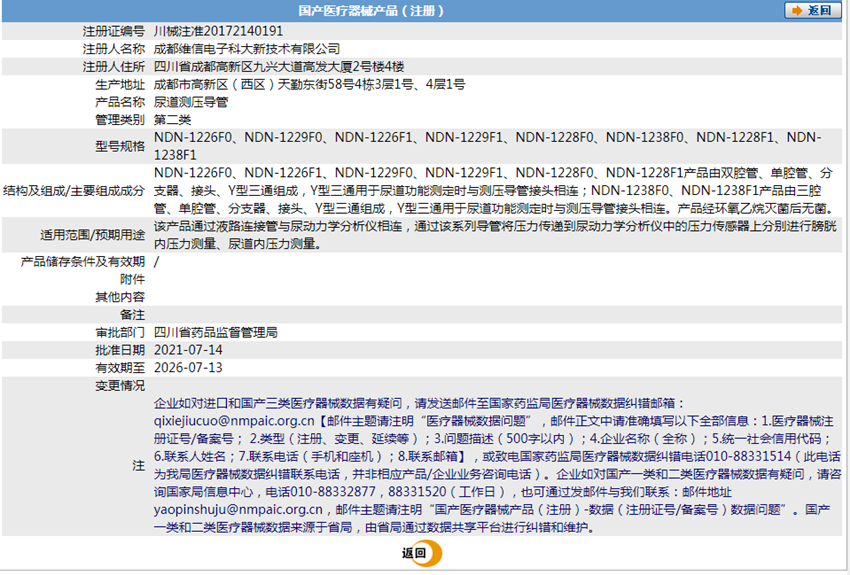Click the 附件 label

[133, 280]
